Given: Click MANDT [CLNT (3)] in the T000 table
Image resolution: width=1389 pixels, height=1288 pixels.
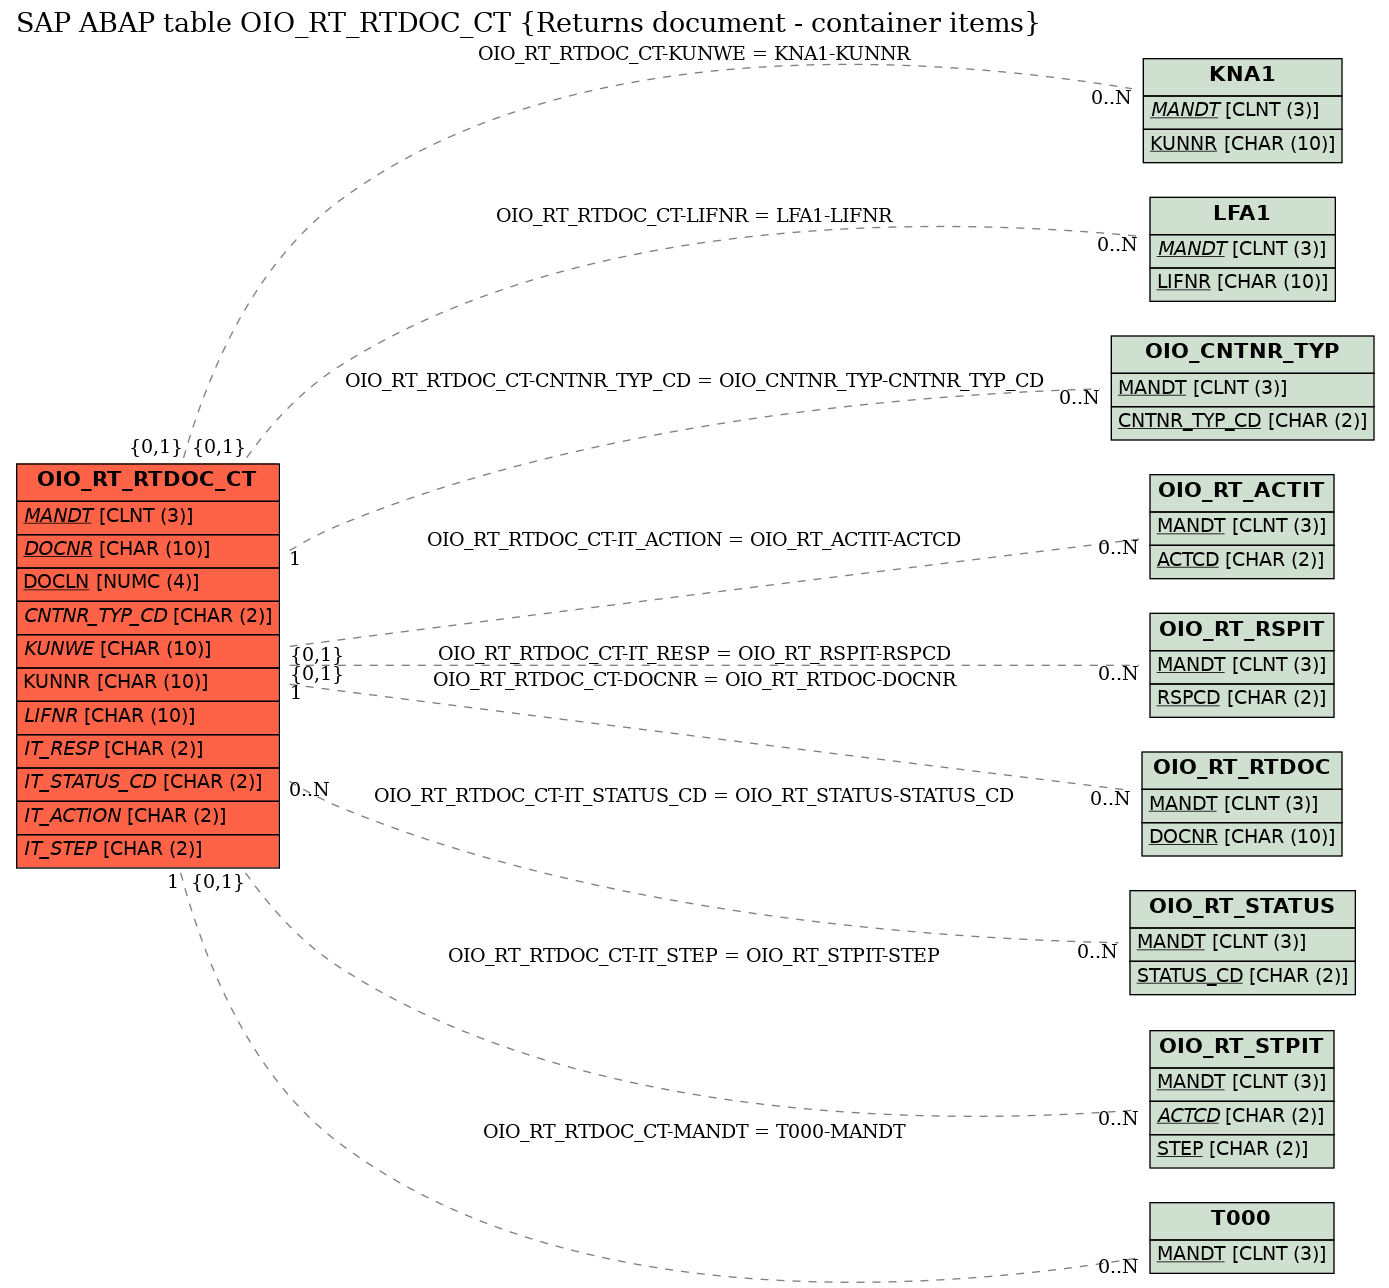Looking at the screenshot, I should coord(1242,1255).
